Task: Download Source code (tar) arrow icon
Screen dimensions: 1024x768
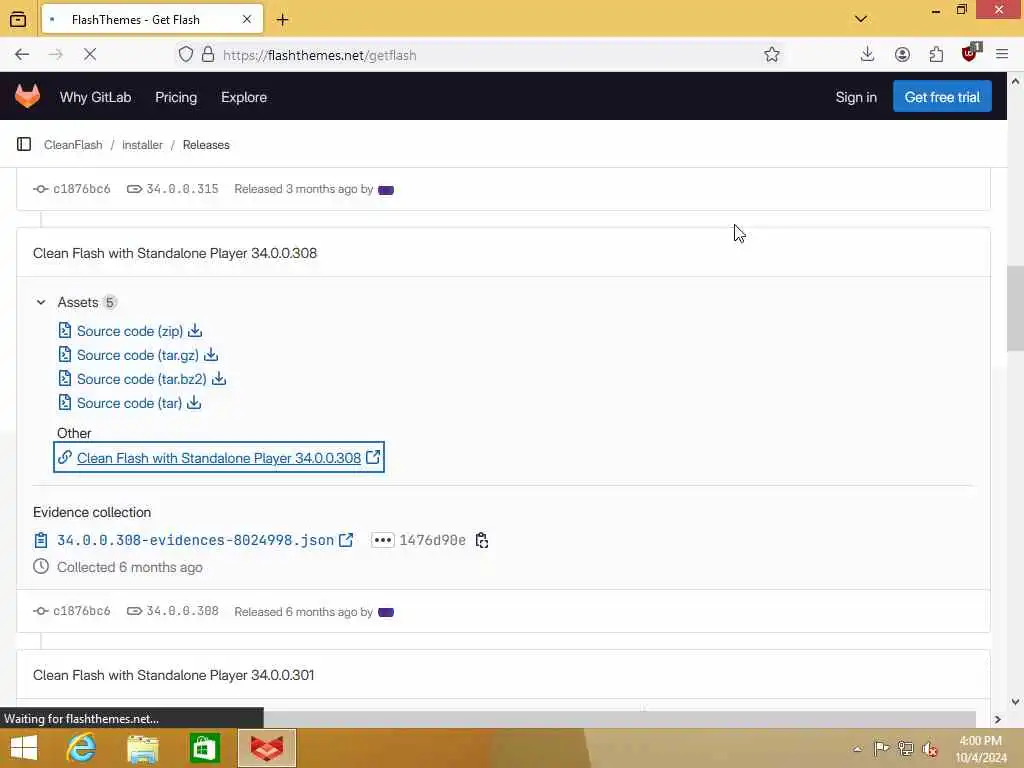Action: 194,403
